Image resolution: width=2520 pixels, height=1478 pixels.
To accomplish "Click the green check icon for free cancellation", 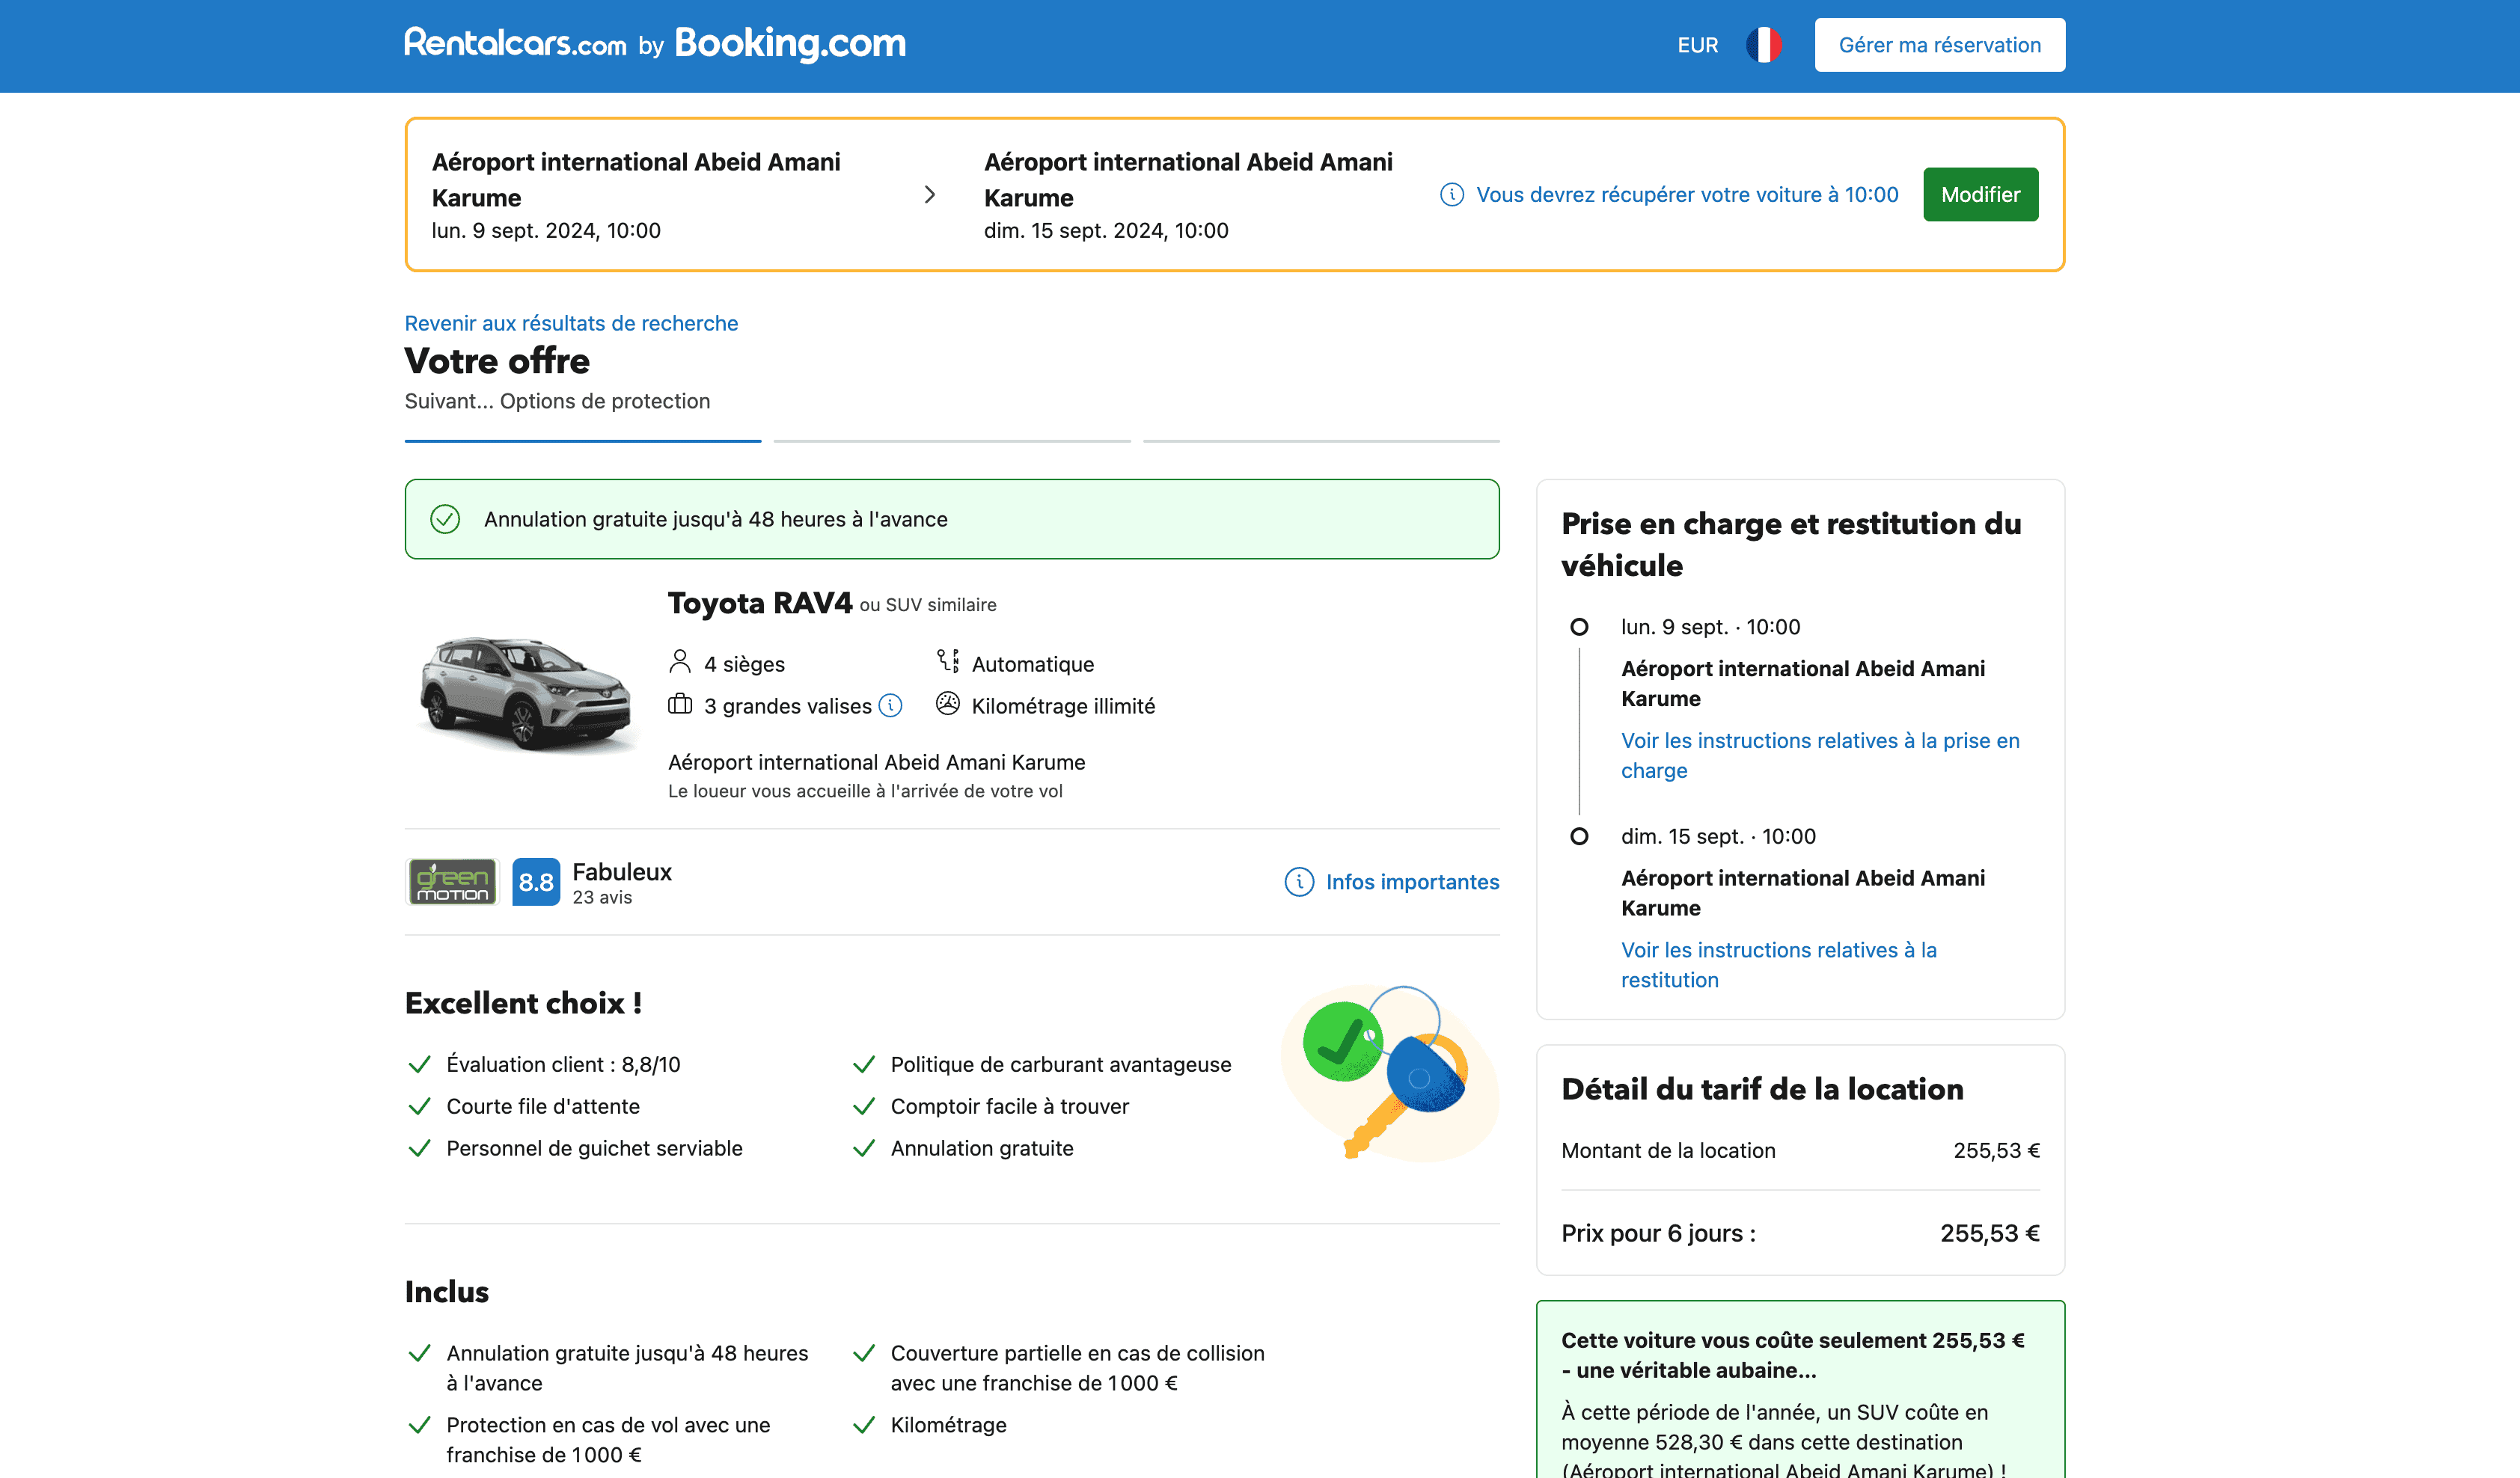I will coord(445,519).
